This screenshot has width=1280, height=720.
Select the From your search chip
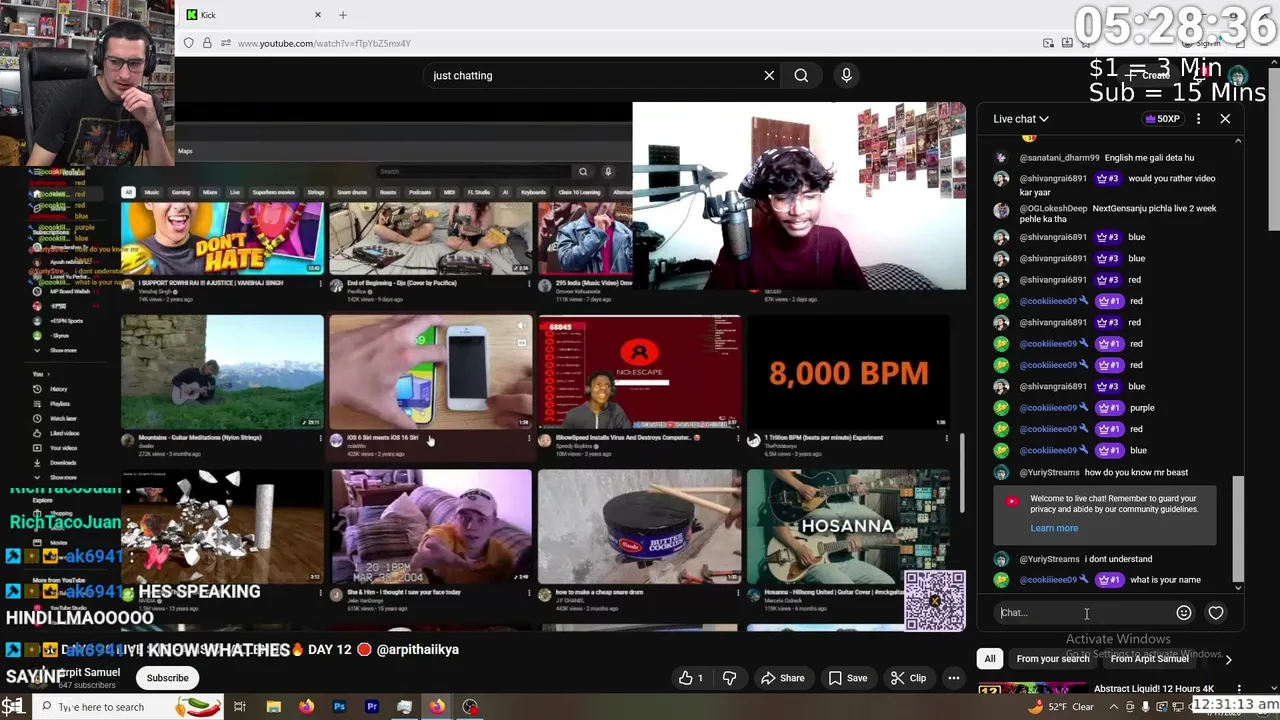coord(1052,659)
